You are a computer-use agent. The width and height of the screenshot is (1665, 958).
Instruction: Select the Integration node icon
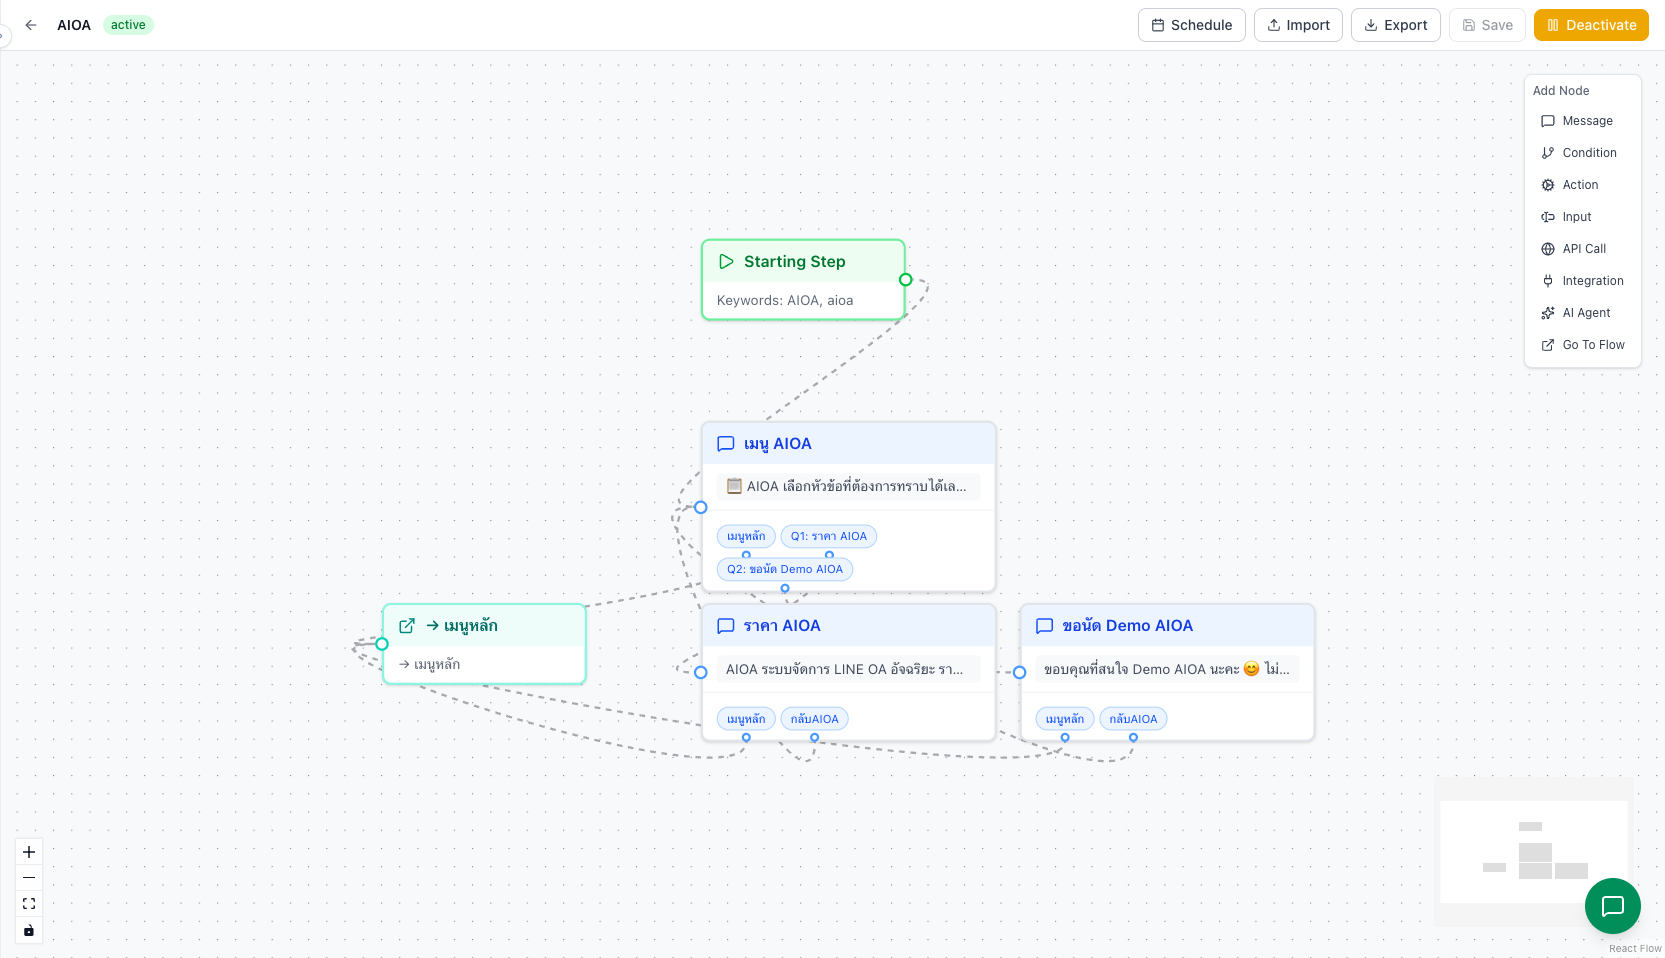point(1548,280)
